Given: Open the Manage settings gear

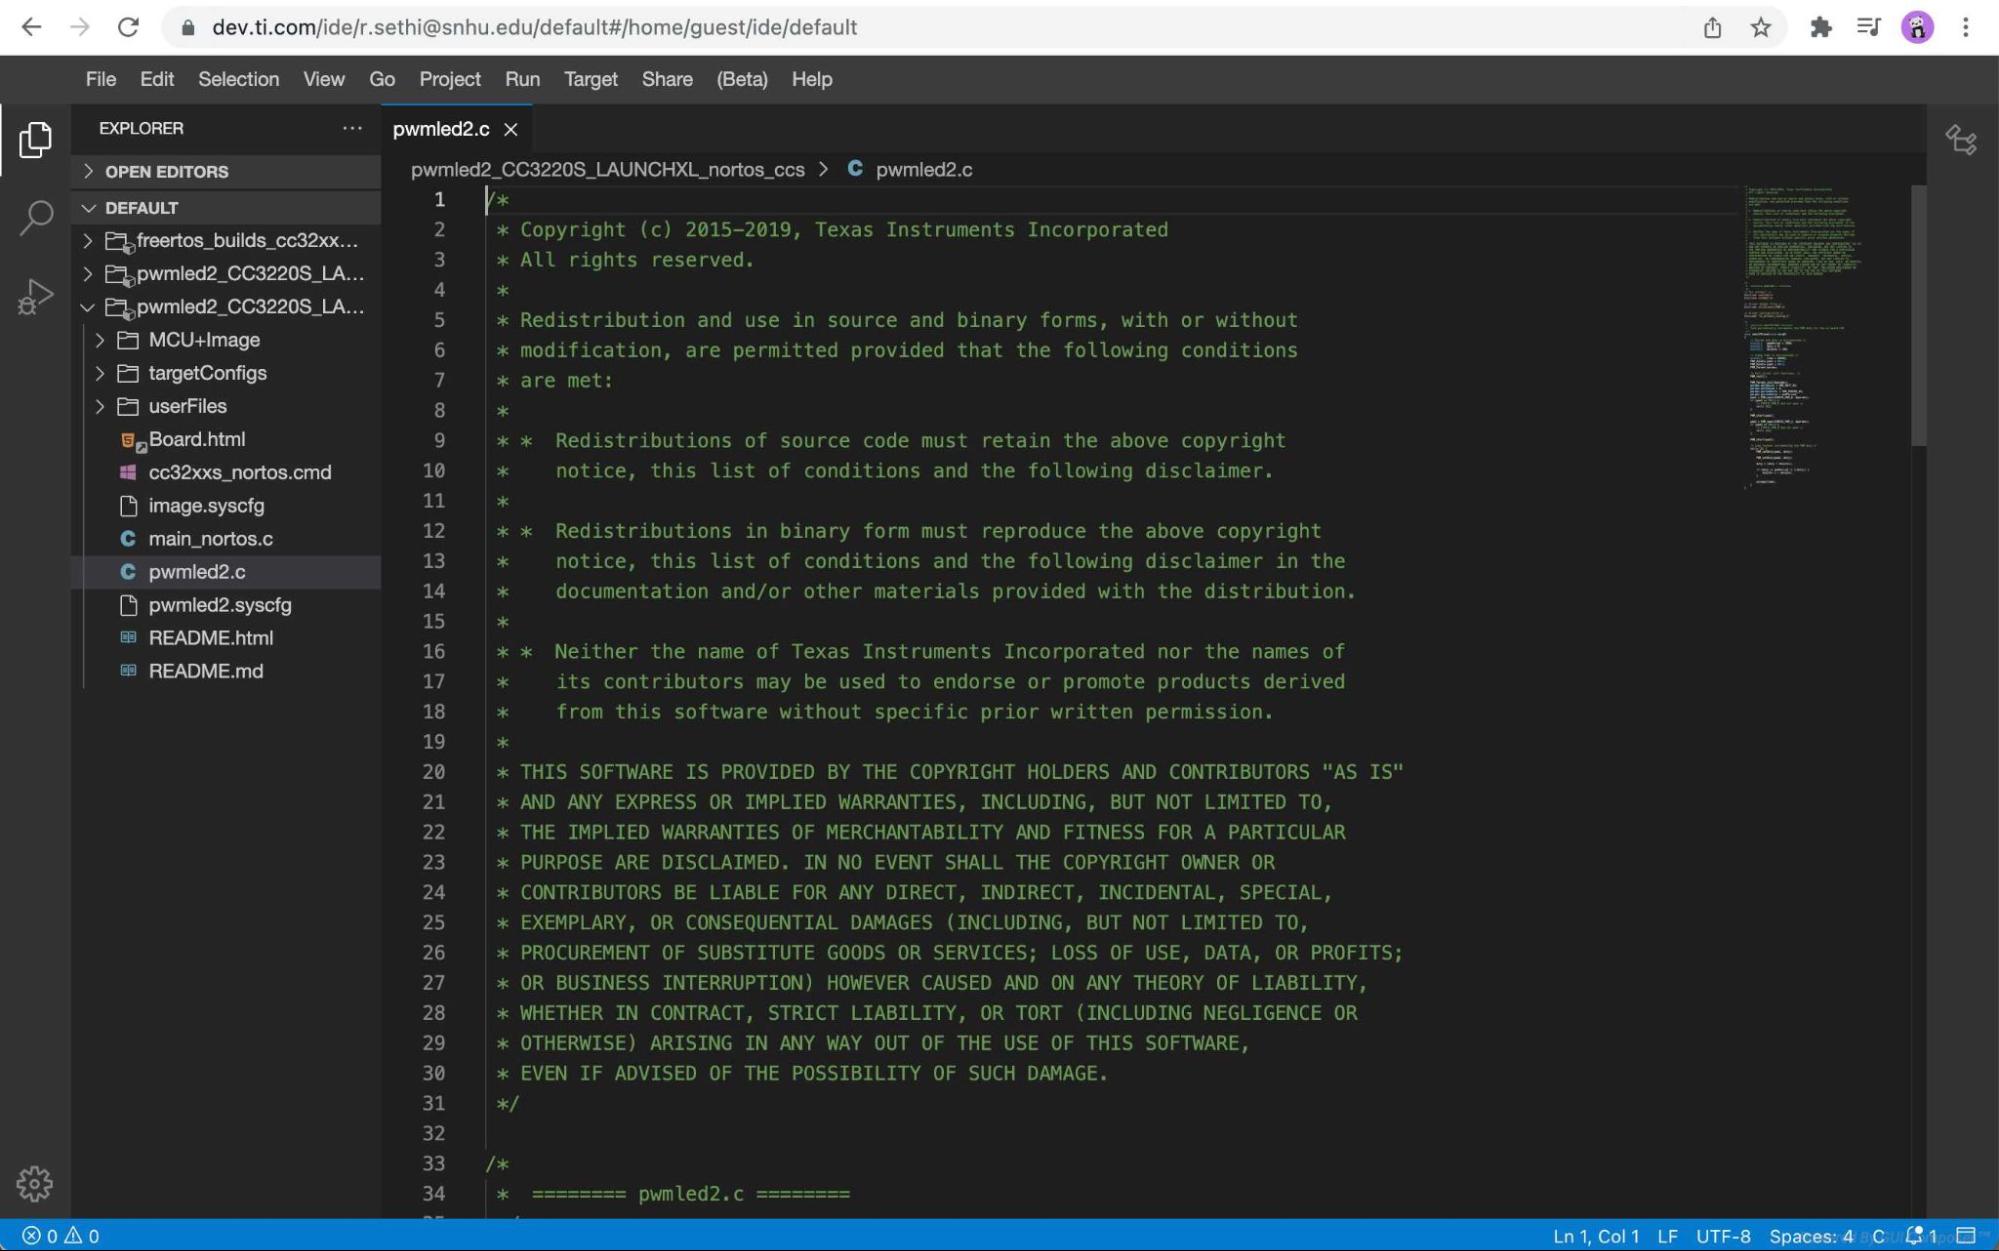Looking at the screenshot, I should [35, 1184].
